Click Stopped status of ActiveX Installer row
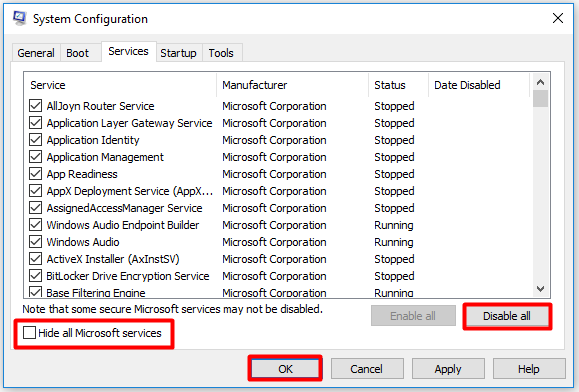579x392 pixels. pos(394,259)
